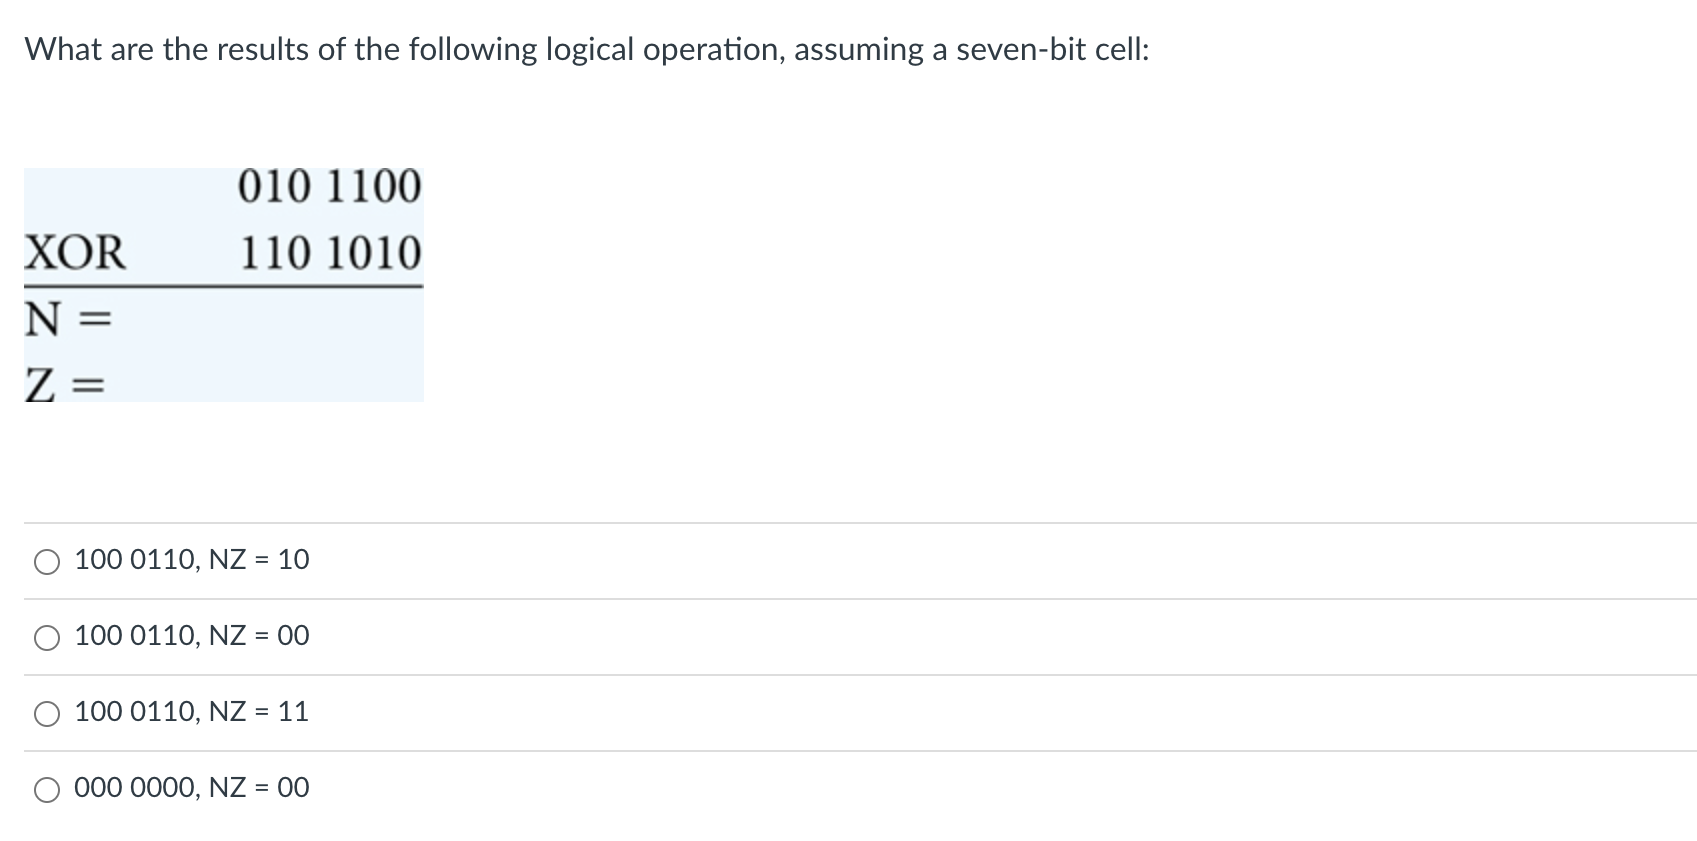
Task: Click the word "assuming" in the question
Action: click(x=859, y=50)
